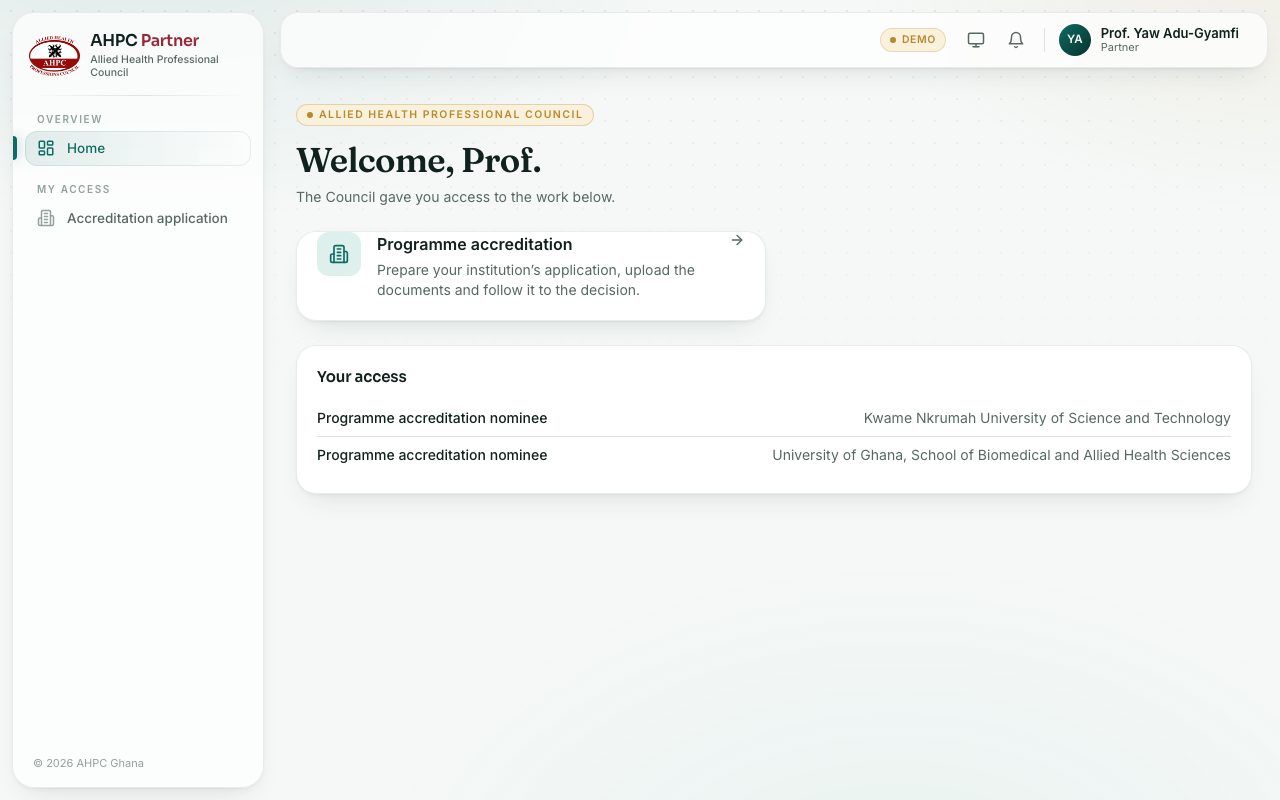Open notifications bell
Image resolution: width=1280 pixels, height=800 pixels.
click(1016, 40)
